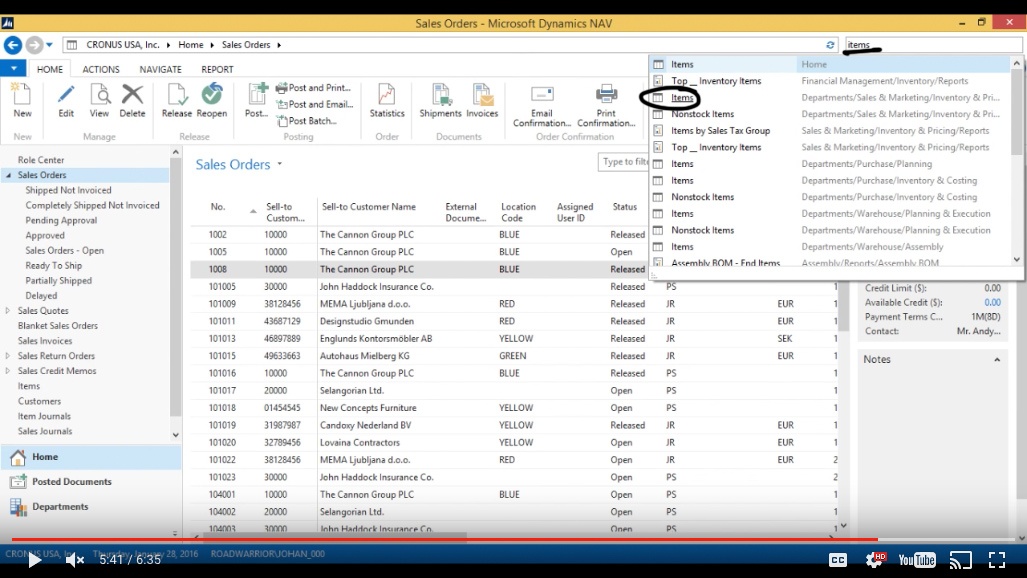Open Top Inventory Items under Financial Management
This screenshot has width=1027, height=578.
tap(830, 81)
